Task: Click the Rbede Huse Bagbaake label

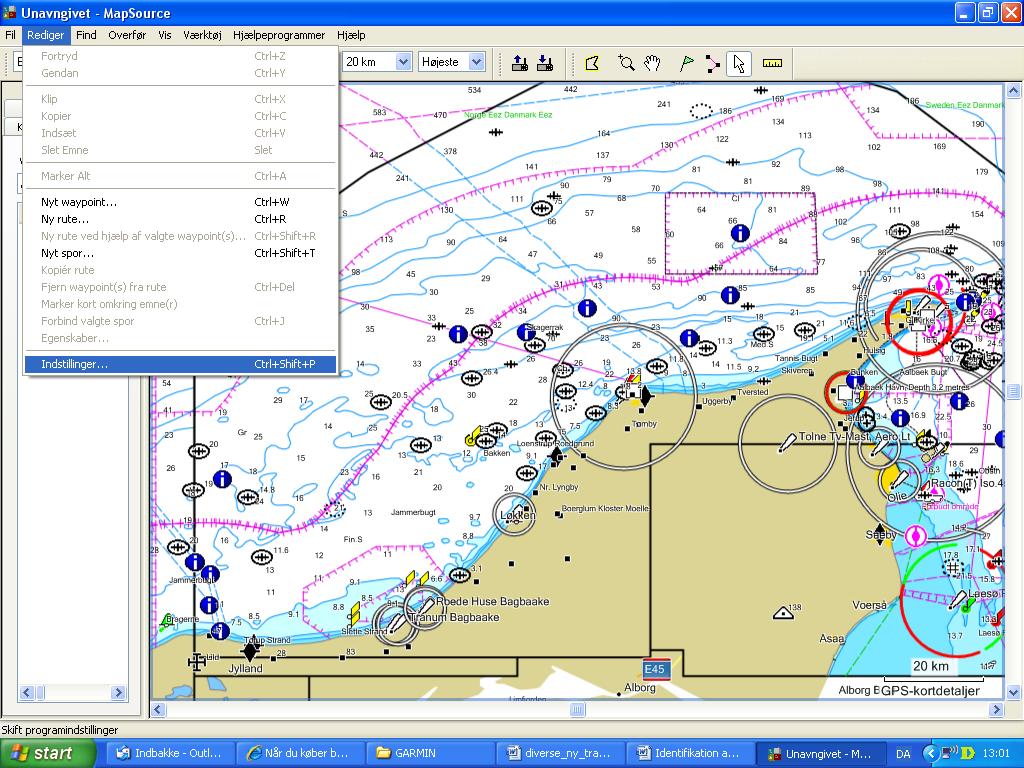Action: (492, 601)
